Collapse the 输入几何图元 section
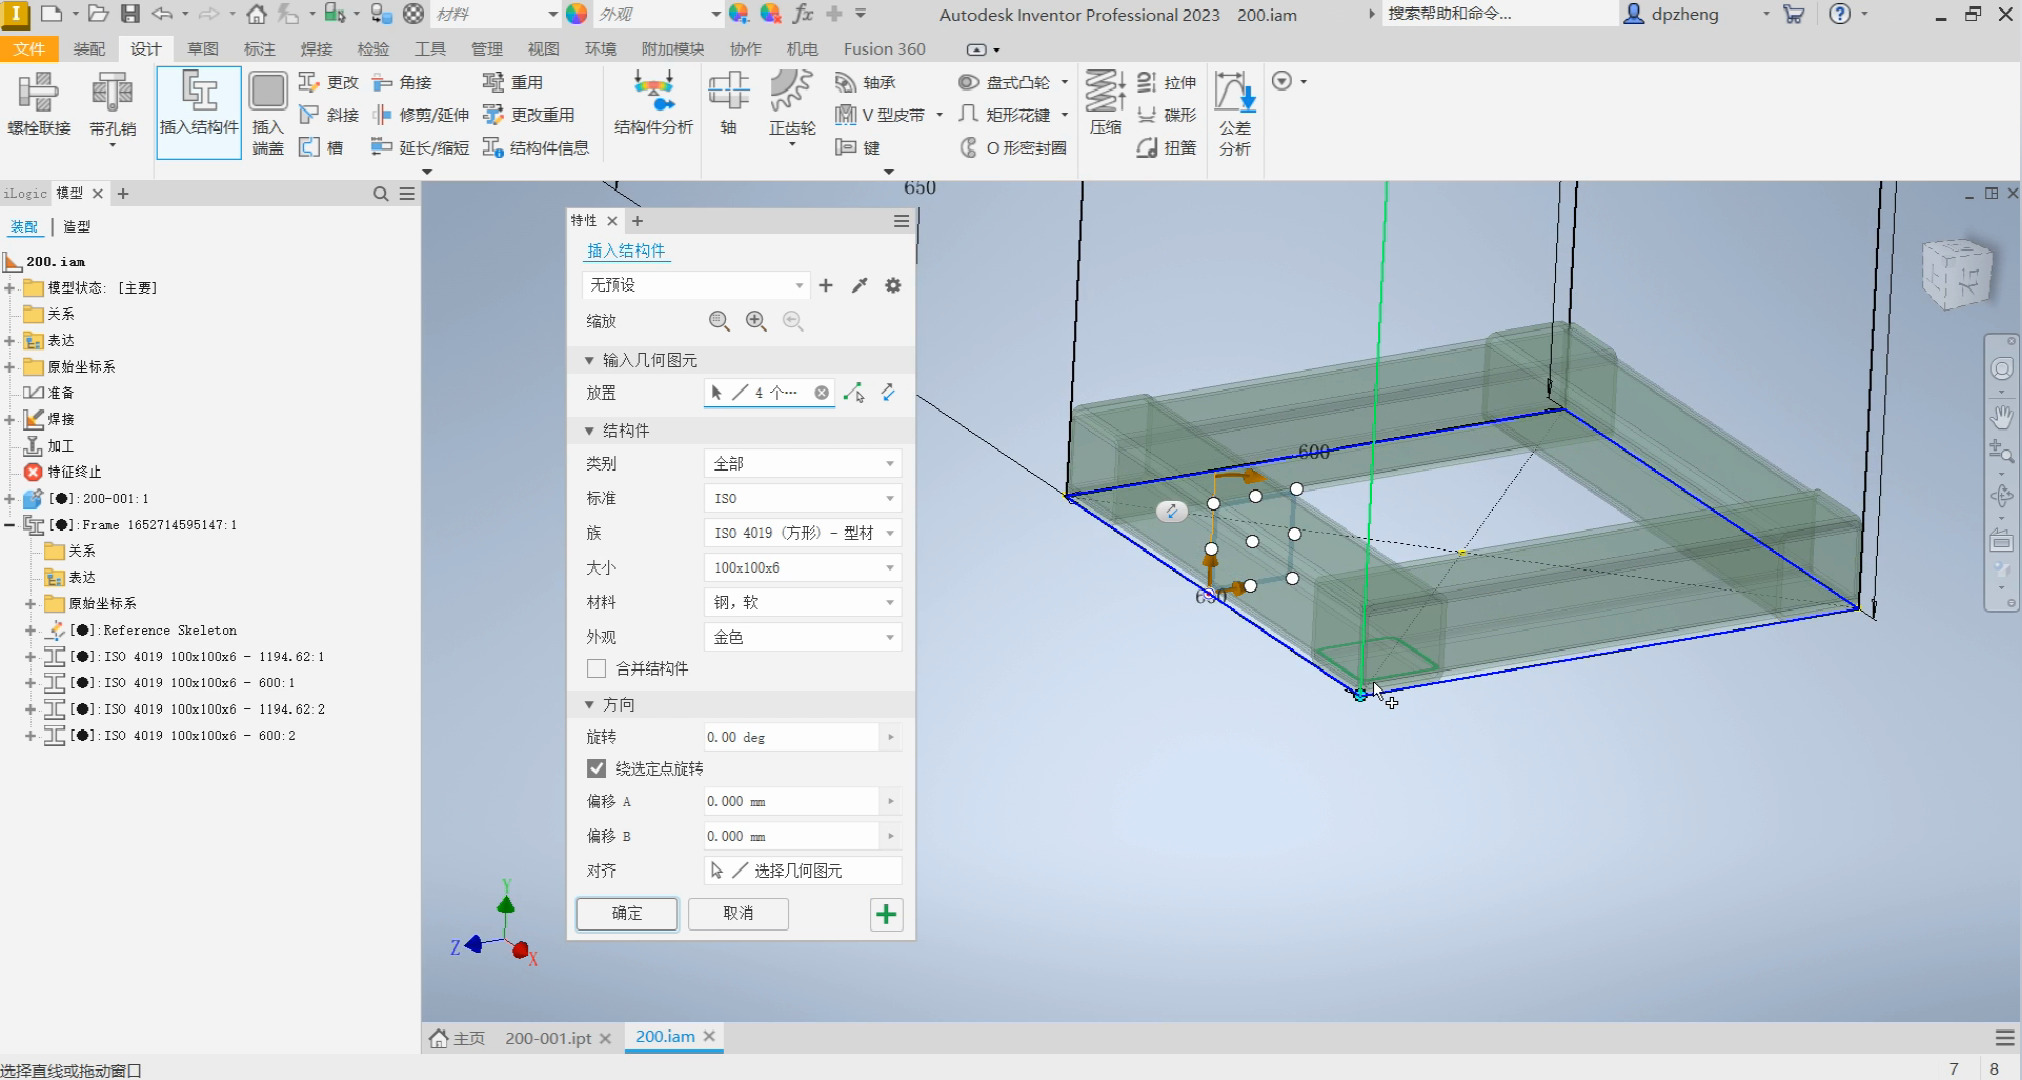The height and width of the screenshot is (1080, 2022). [588, 359]
